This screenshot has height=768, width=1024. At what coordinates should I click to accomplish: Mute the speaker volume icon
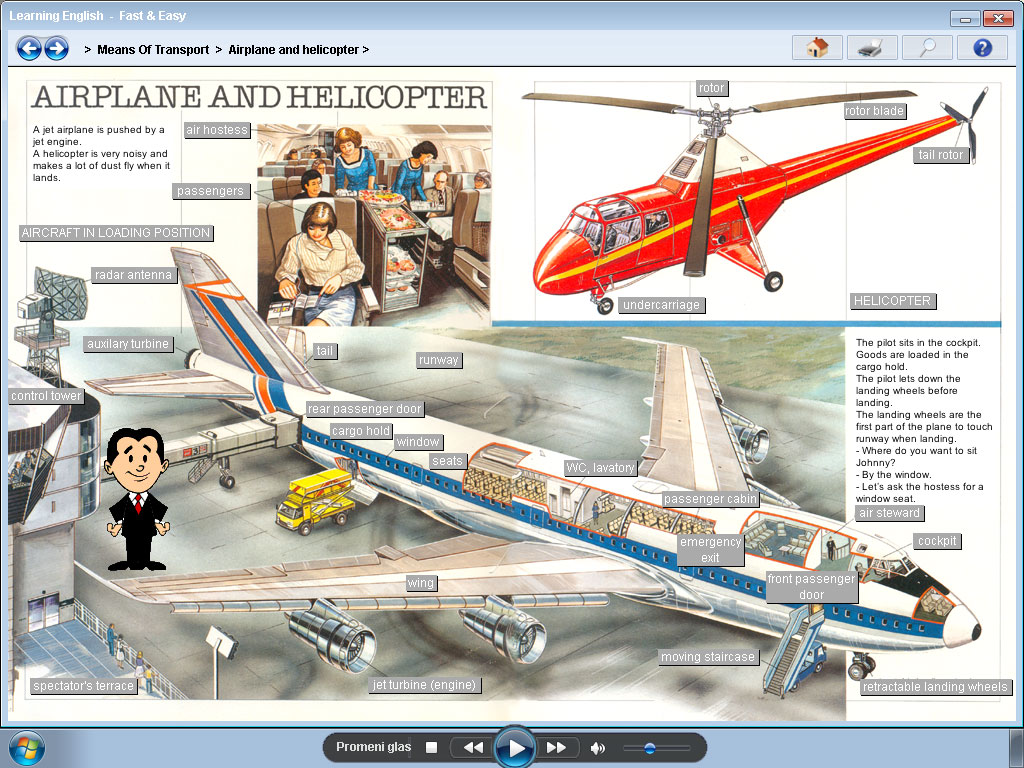(x=598, y=748)
